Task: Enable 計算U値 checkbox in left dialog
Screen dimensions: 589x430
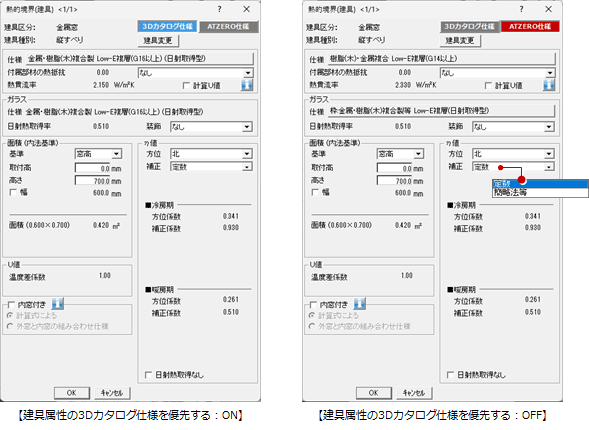Action: (x=186, y=86)
